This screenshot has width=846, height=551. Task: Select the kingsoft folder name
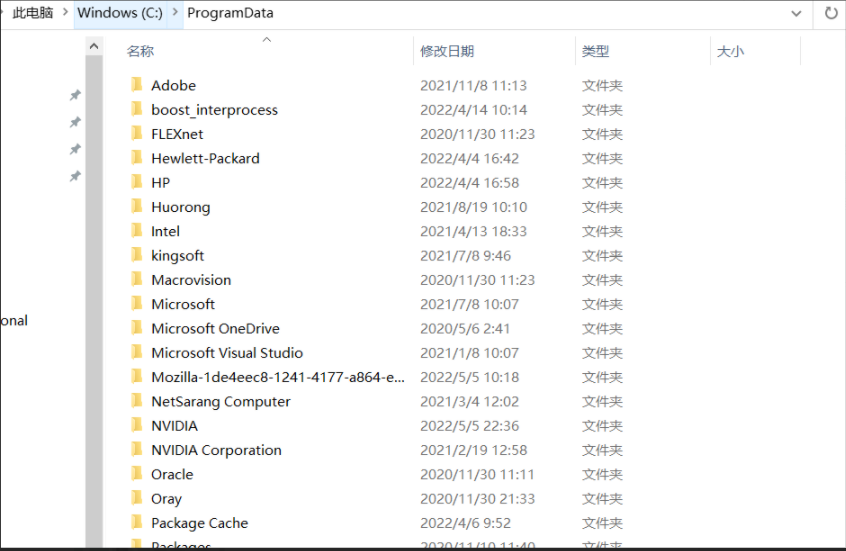(x=178, y=255)
